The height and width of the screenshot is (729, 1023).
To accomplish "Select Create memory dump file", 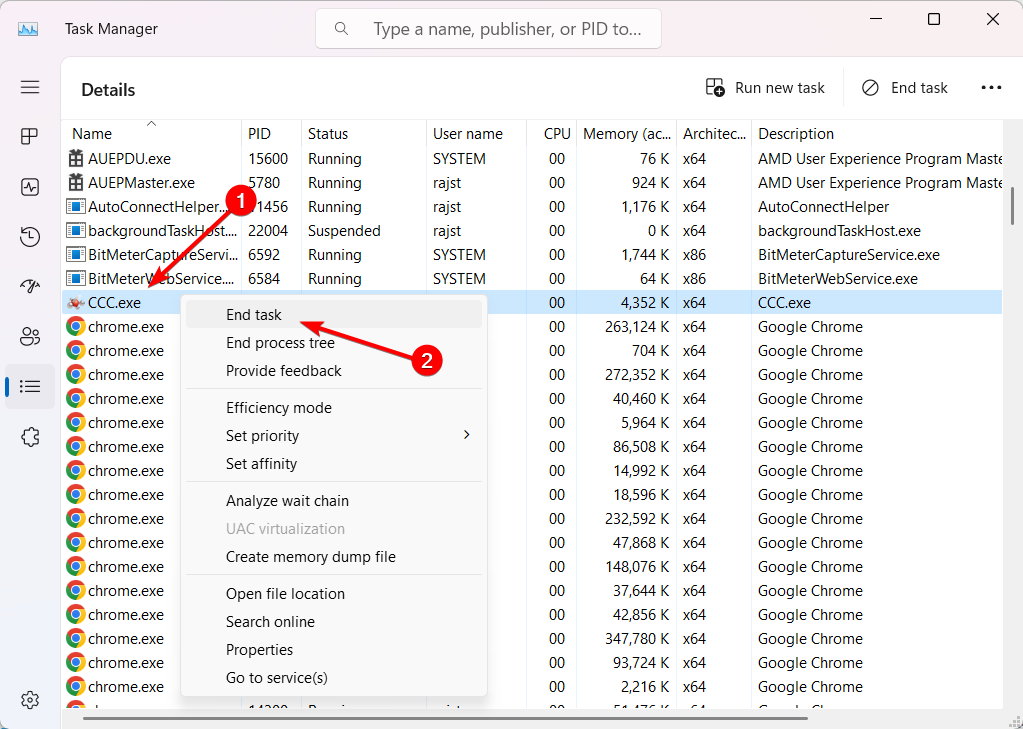I will click(x=334, y=557).
